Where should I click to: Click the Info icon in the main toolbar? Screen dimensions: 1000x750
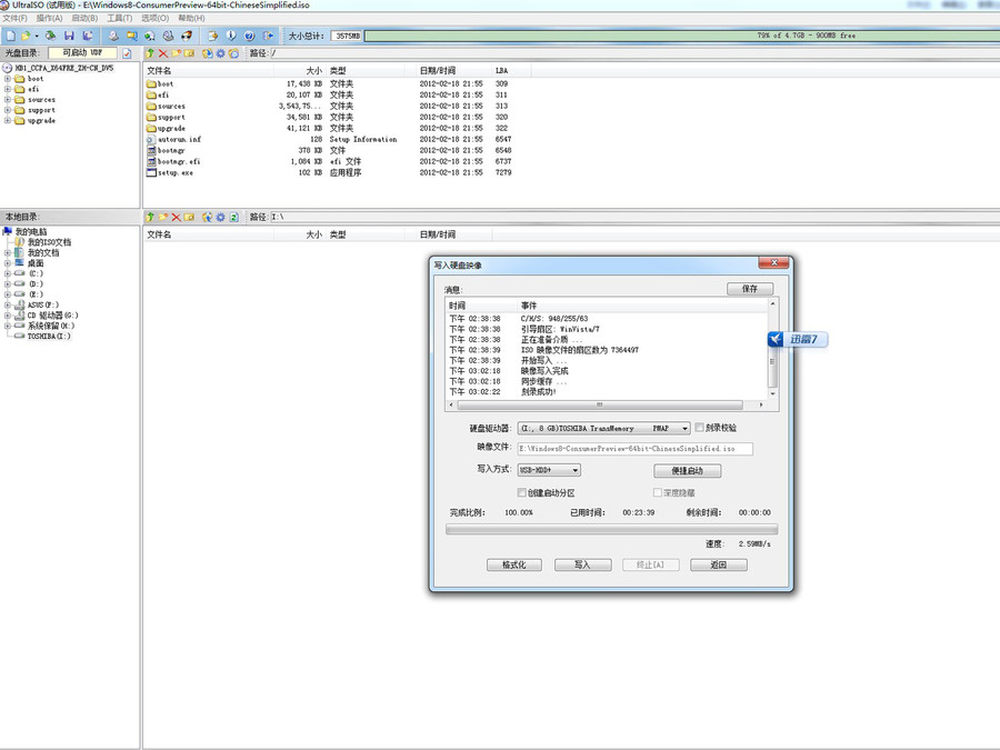231,36
